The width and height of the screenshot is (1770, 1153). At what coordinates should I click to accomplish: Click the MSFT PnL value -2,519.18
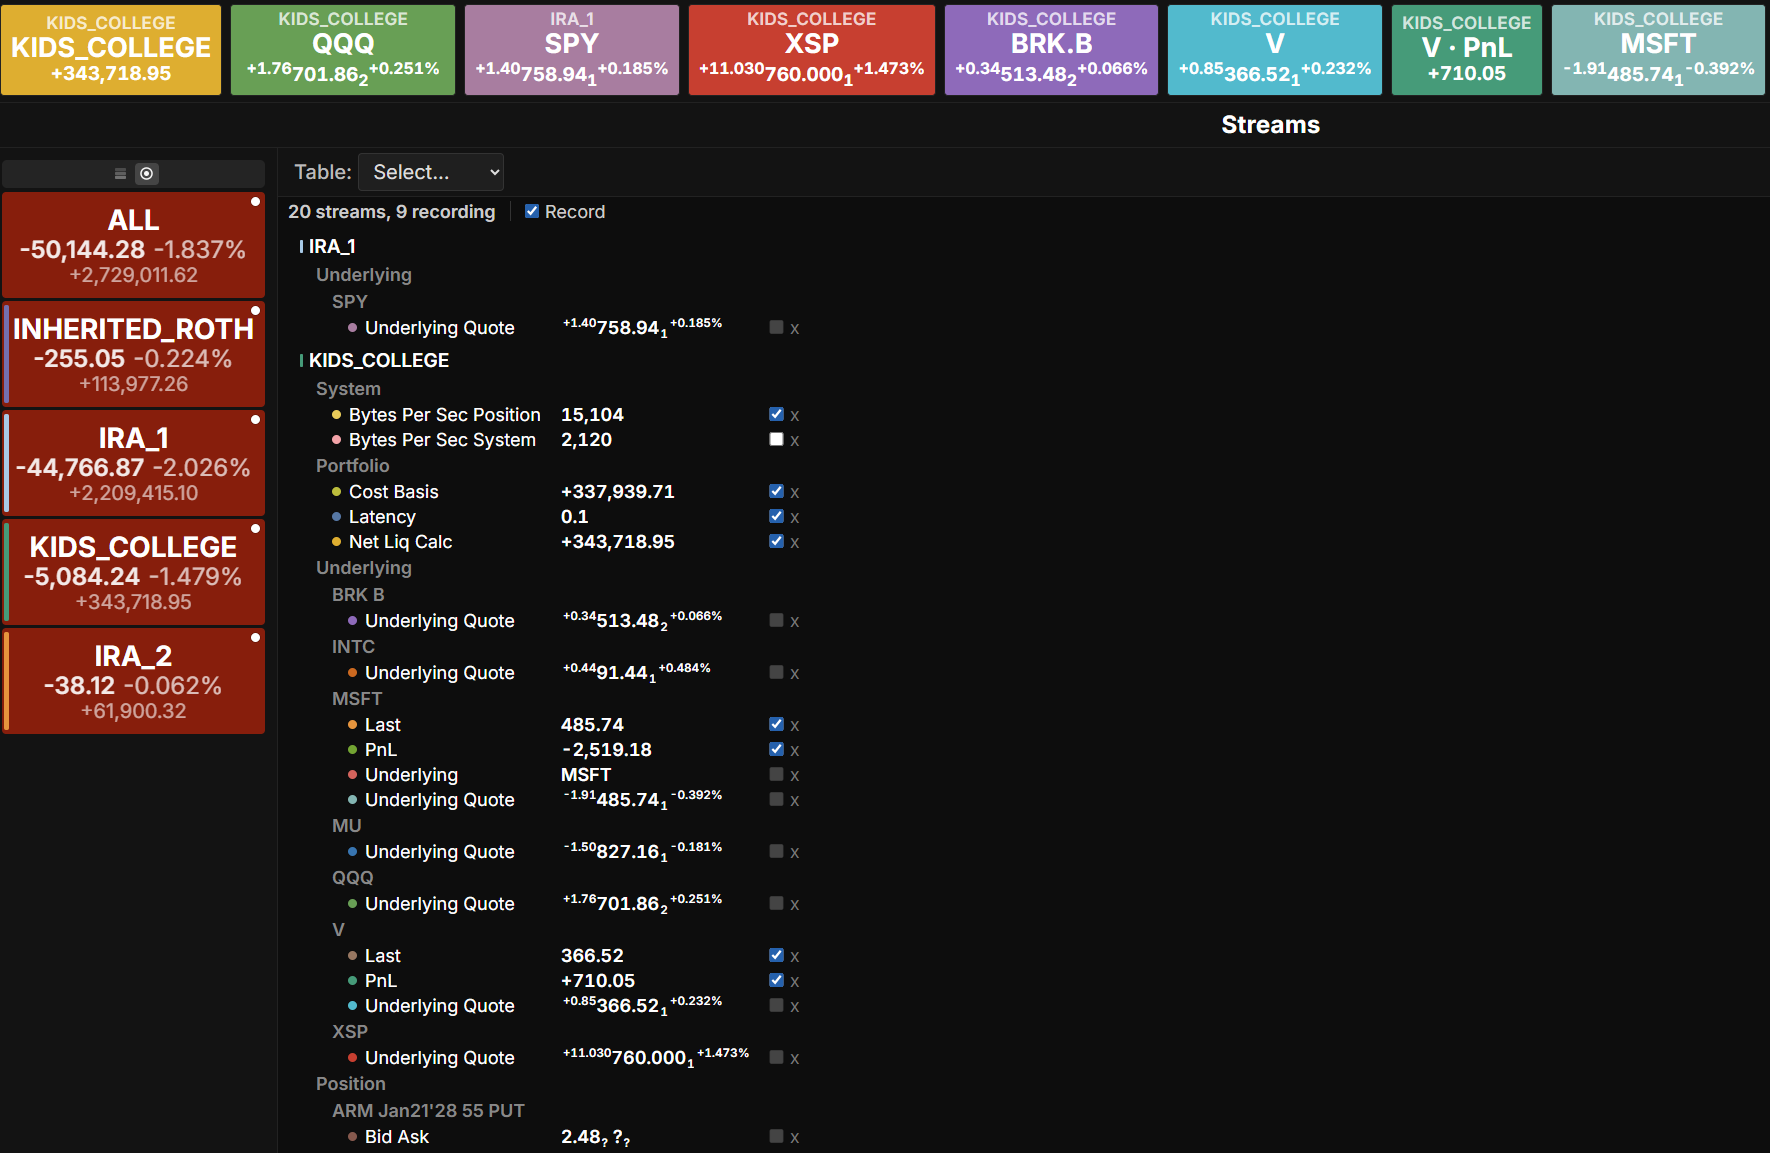tap(607, 750)
